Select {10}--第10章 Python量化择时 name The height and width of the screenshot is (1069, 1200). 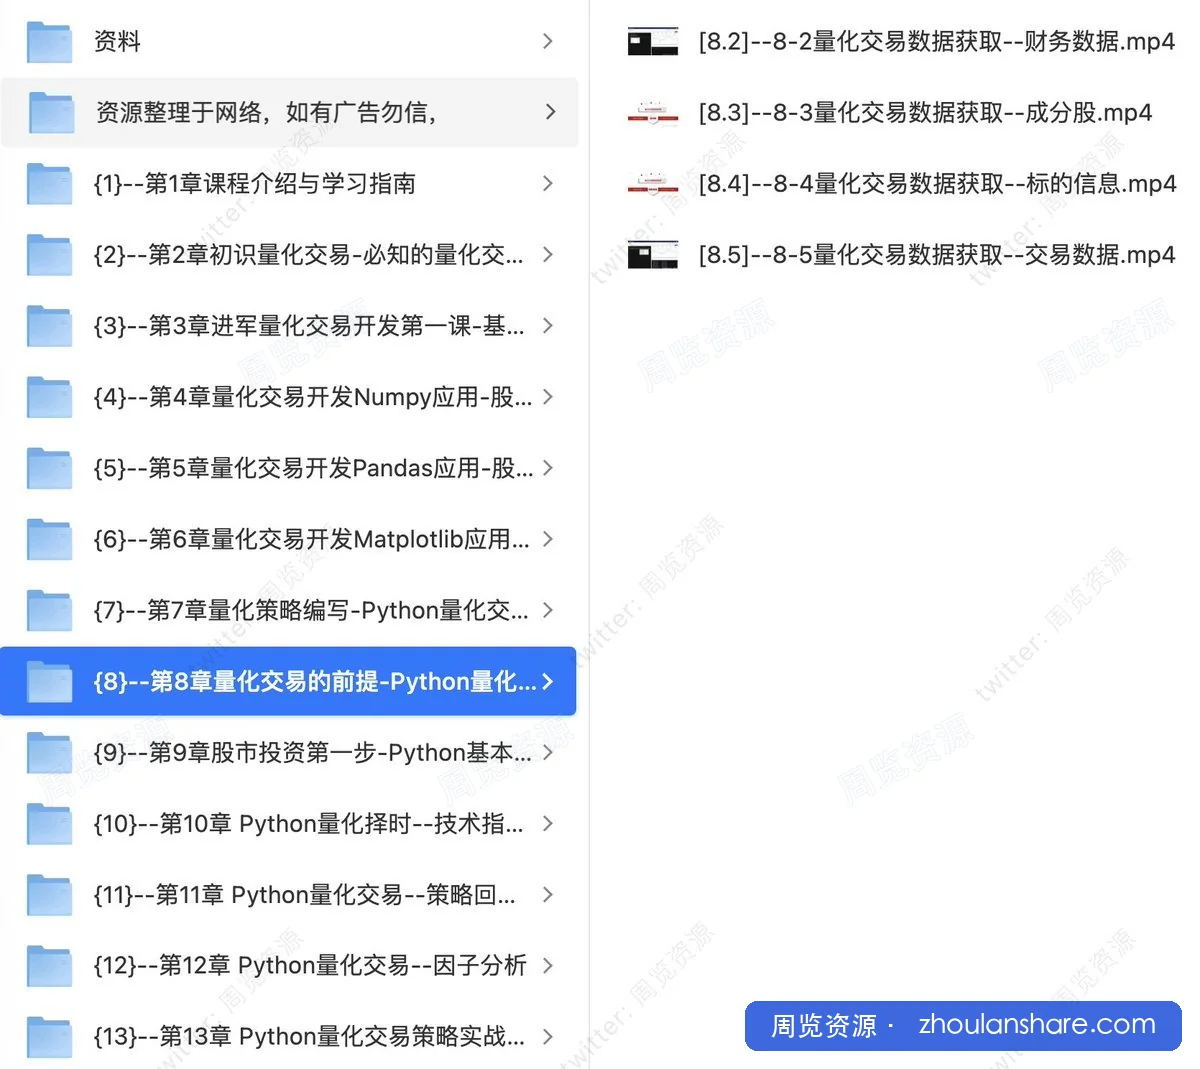point(308,824)
